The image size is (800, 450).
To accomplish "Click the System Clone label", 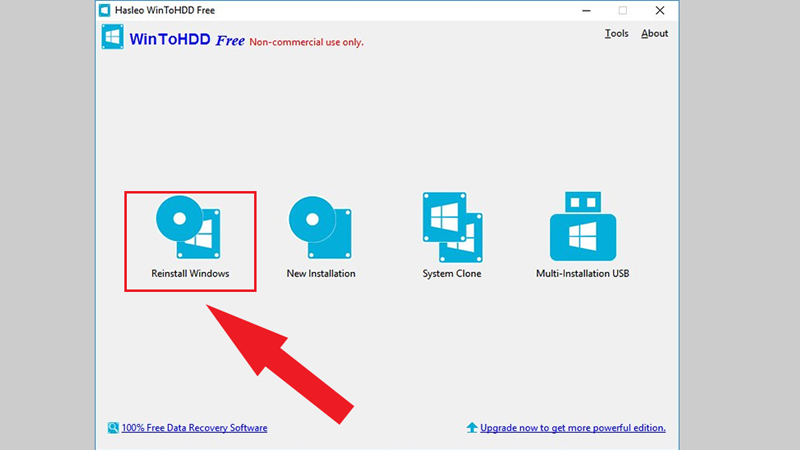I will pos(452,273).
